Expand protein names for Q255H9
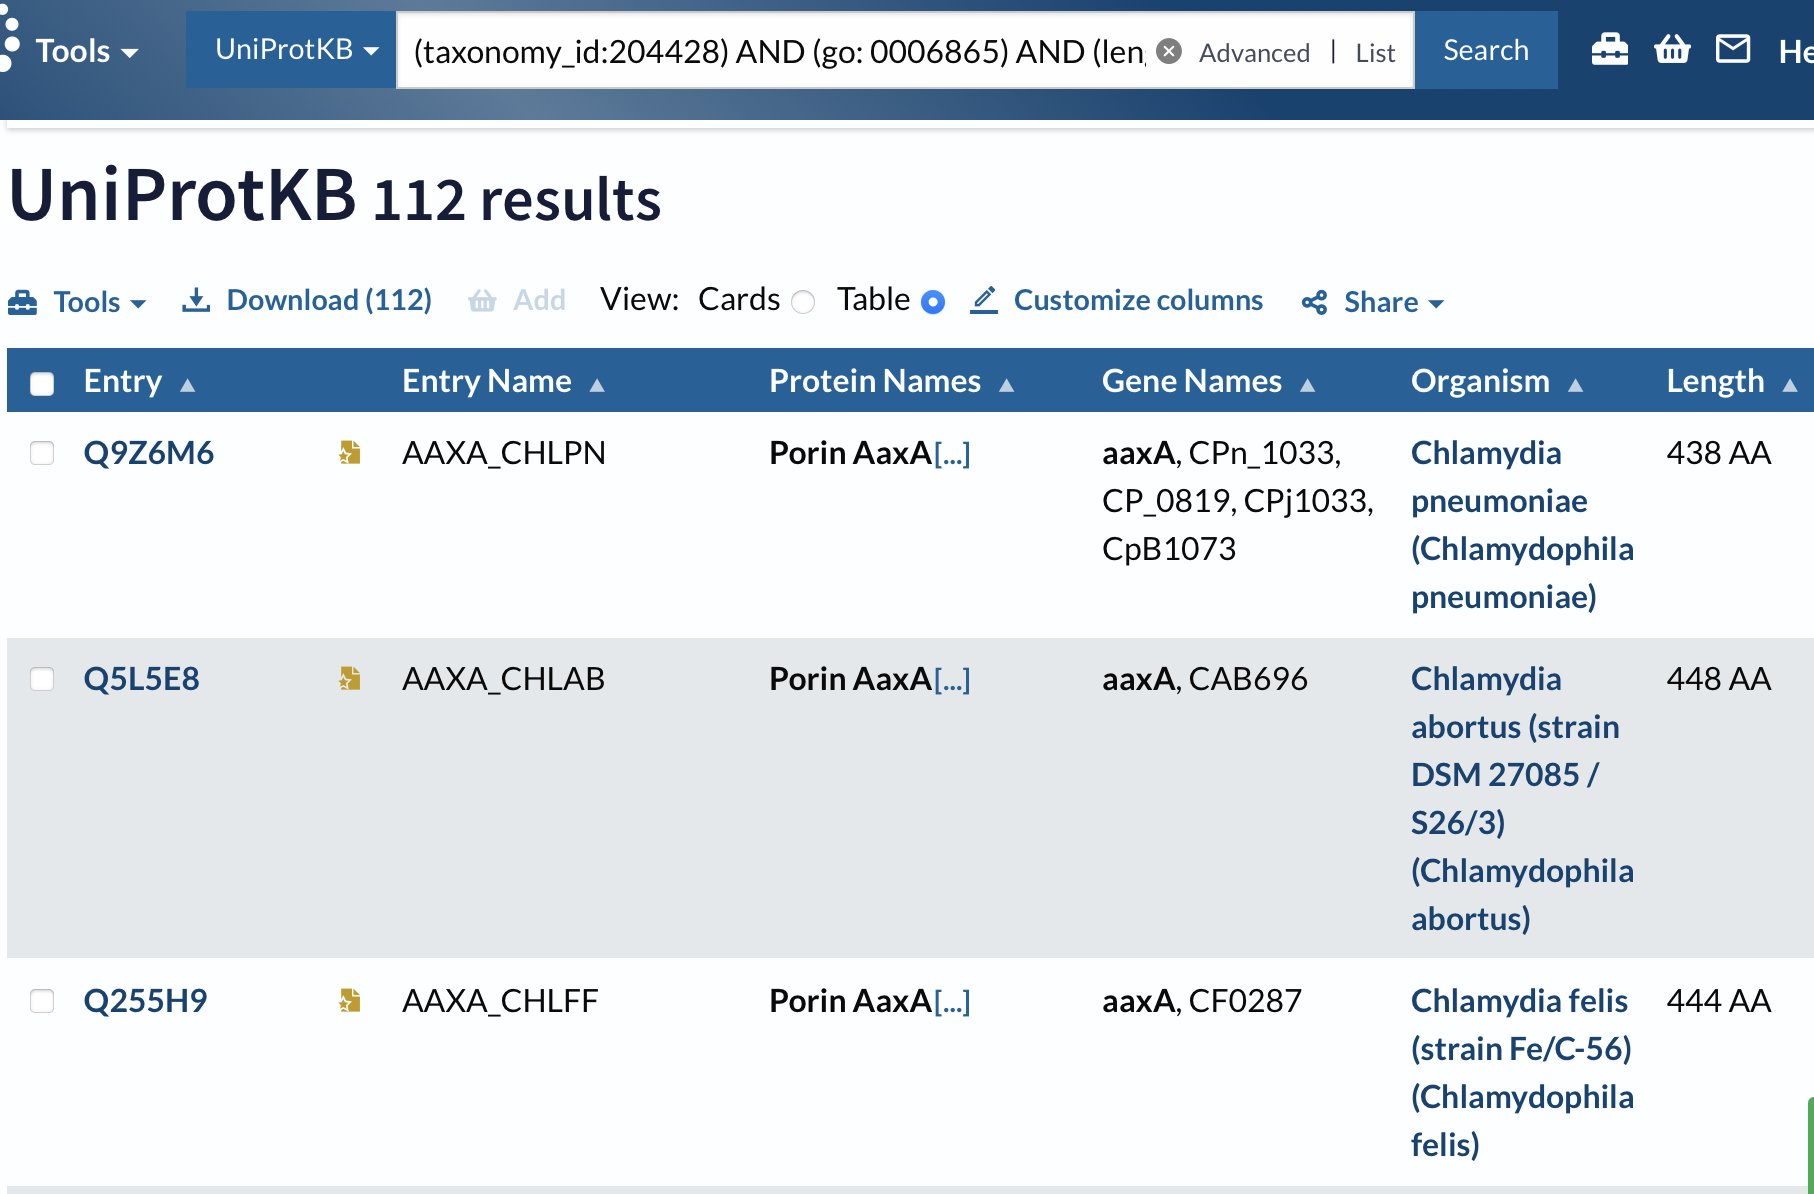The image size is (1814, 1194). pyautogui.click(x=952, y=1002)
